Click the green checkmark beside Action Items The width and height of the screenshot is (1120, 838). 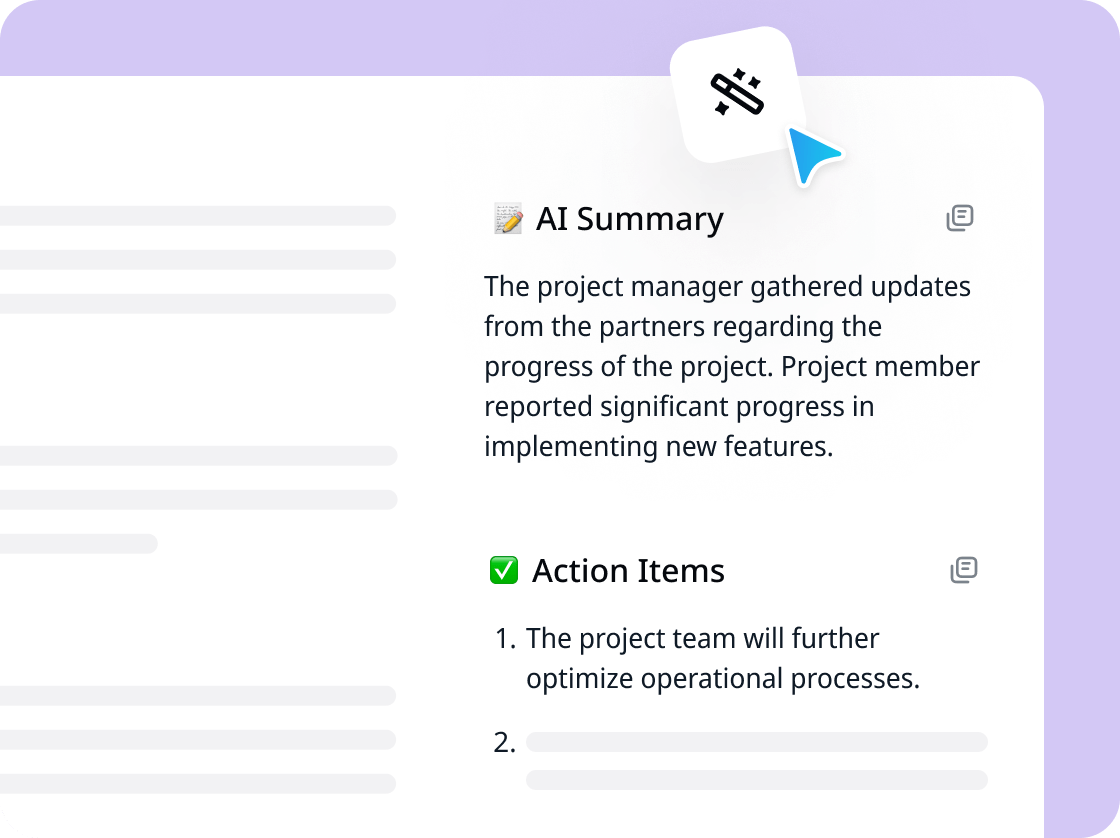coord(503,571)
